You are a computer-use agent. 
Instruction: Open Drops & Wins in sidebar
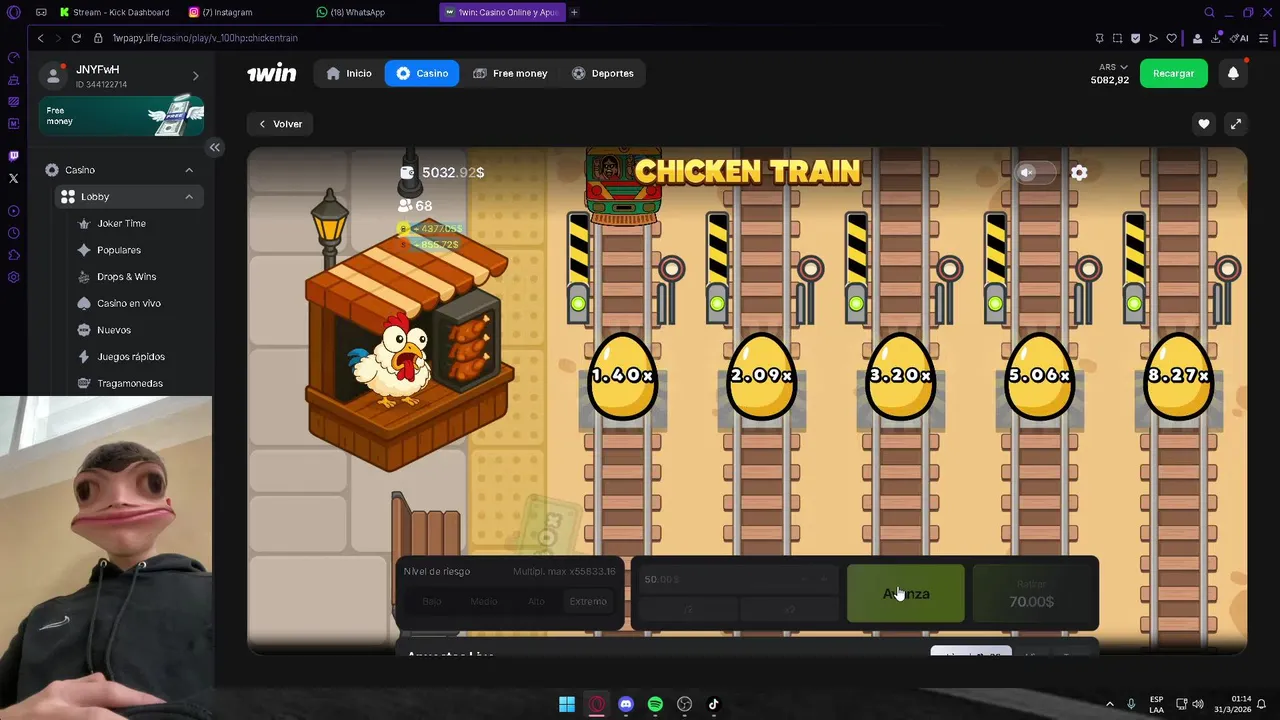[126, 277]
